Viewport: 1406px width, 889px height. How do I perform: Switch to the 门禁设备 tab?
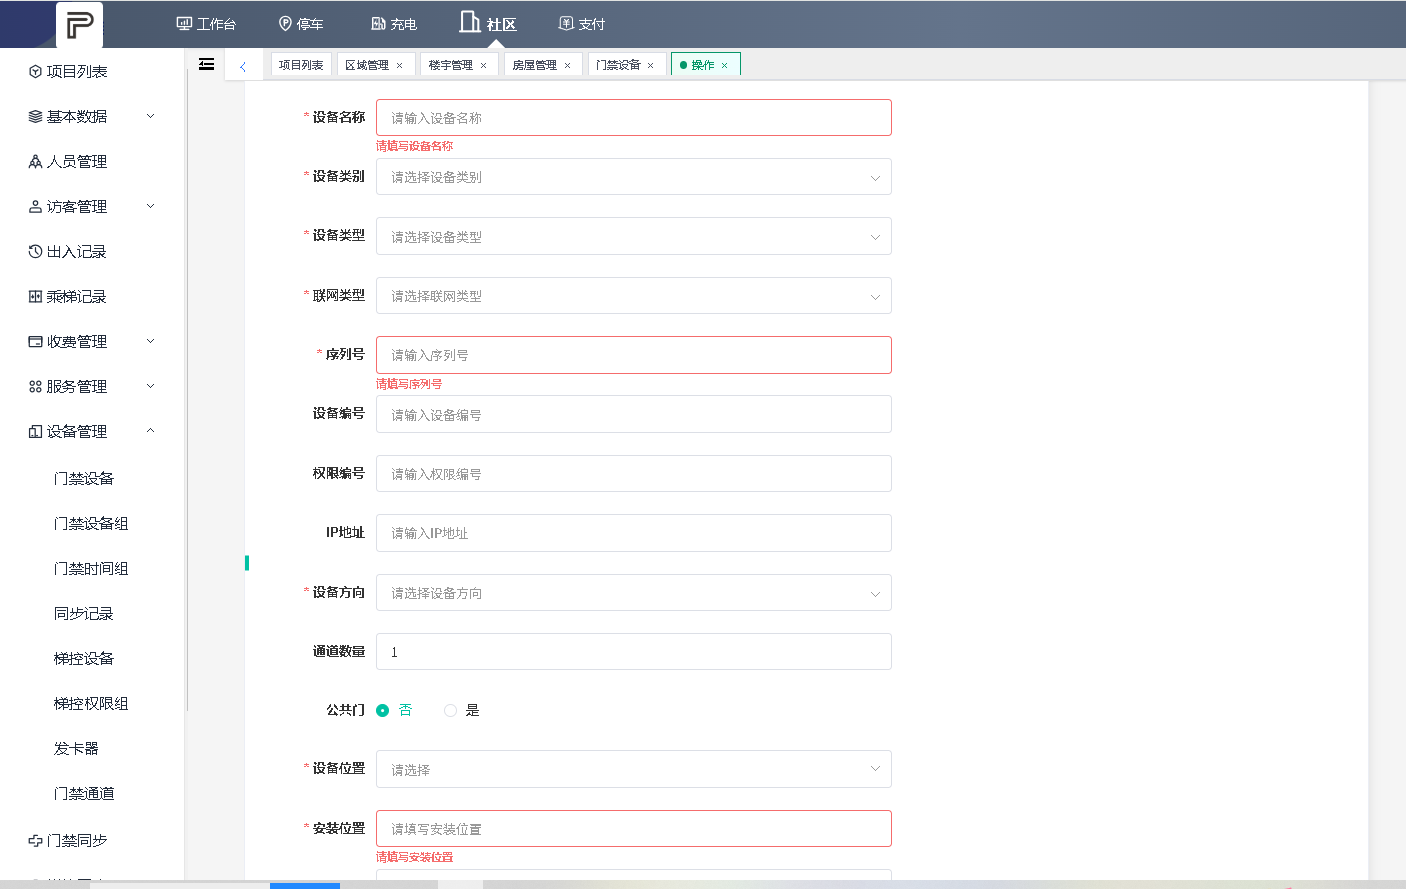(x=618, y=65)
